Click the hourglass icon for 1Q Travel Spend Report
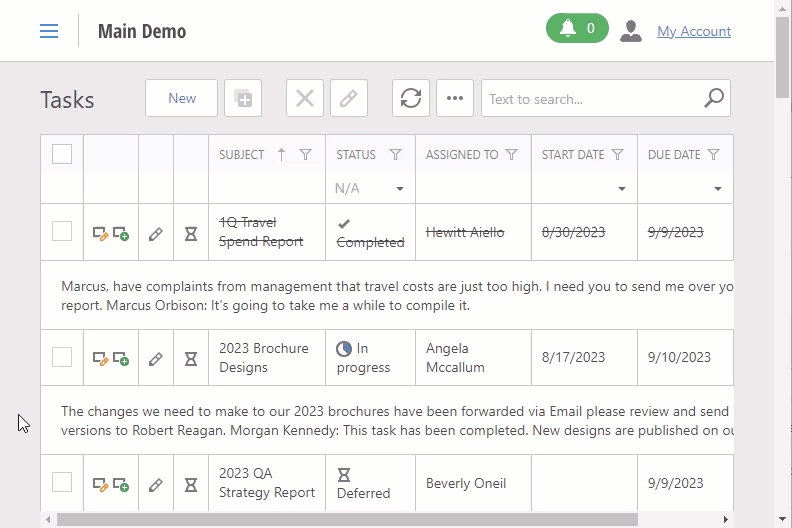This screenshot has height=528, width=792. tap(191, 233)
